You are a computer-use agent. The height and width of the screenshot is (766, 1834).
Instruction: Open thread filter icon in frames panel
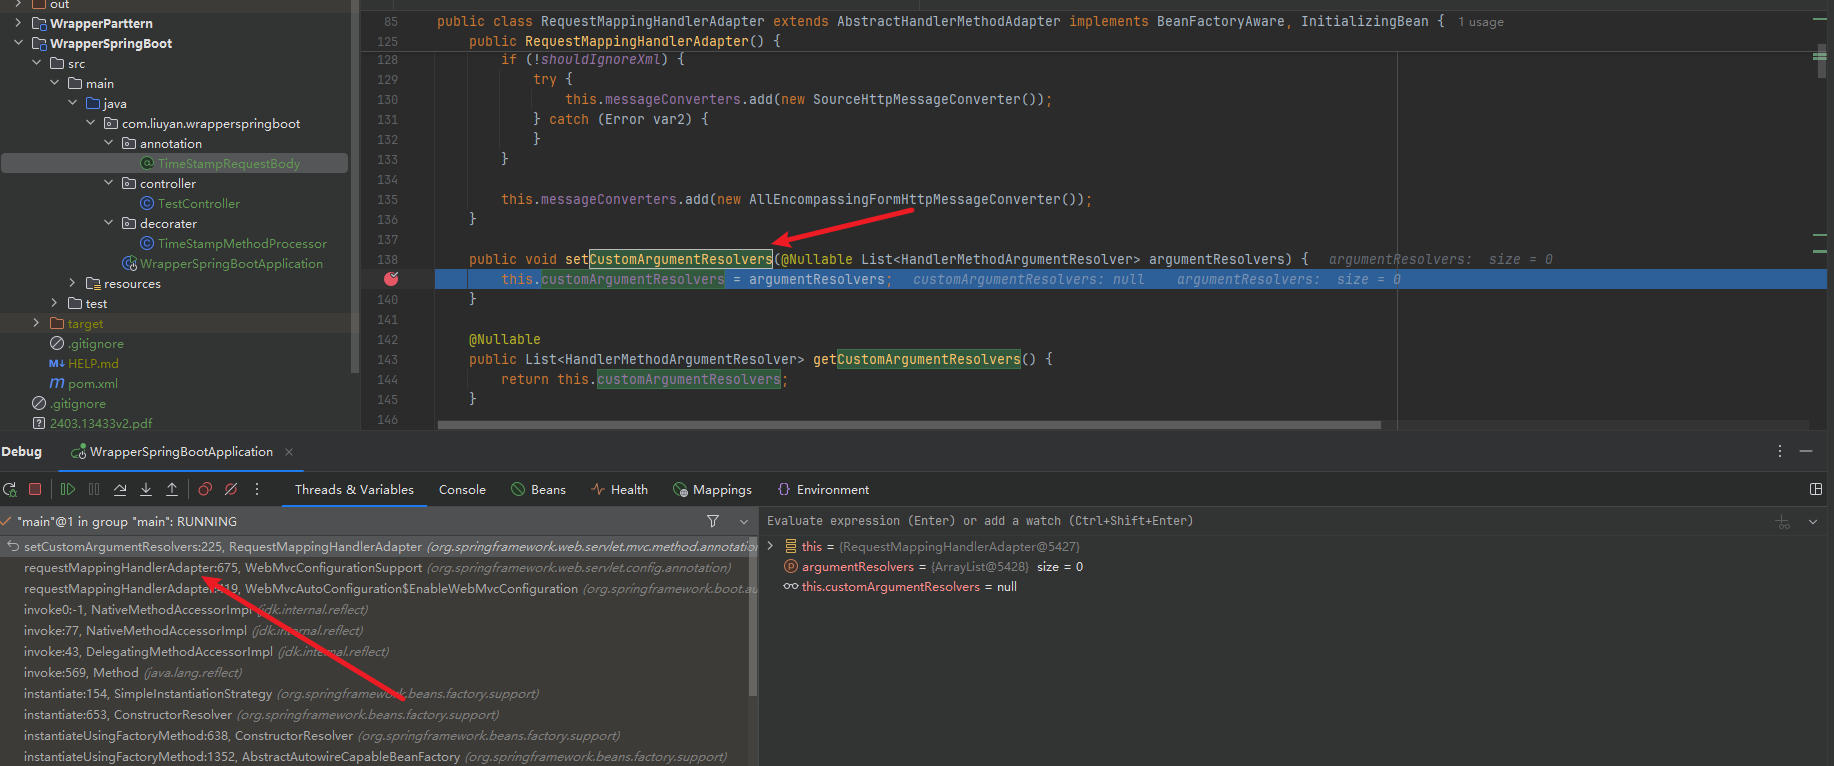pyautogui.click(x=713, y=521)
